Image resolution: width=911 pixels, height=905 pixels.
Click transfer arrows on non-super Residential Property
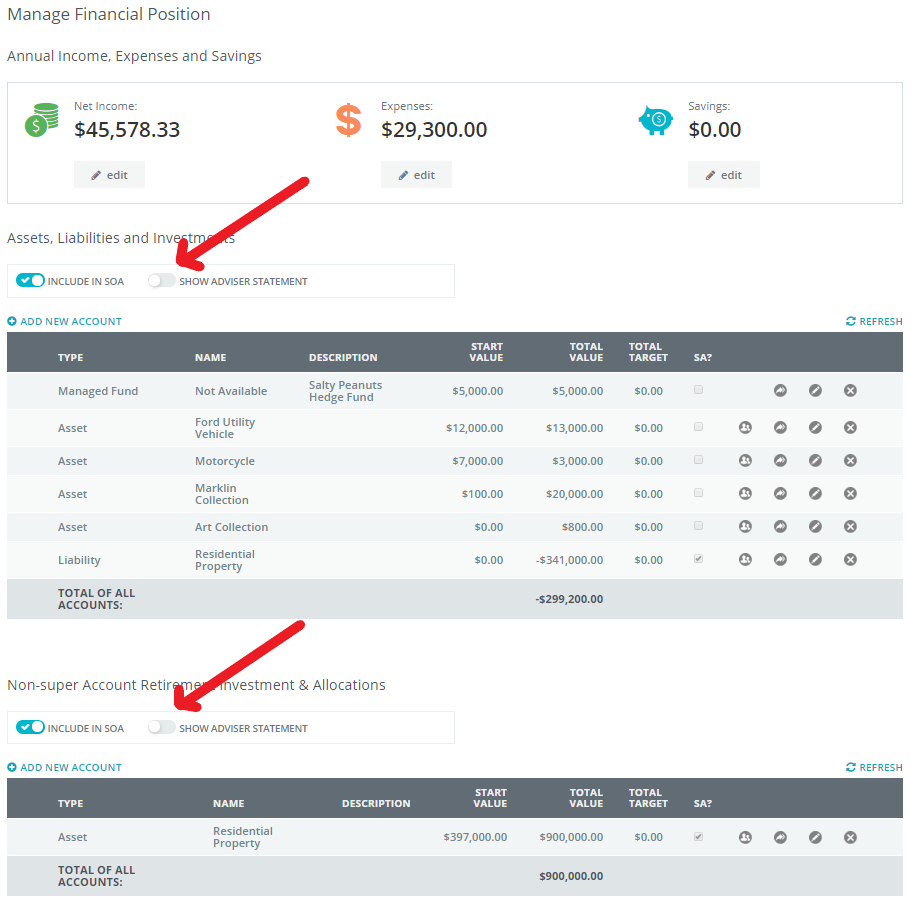pos(780,837)
